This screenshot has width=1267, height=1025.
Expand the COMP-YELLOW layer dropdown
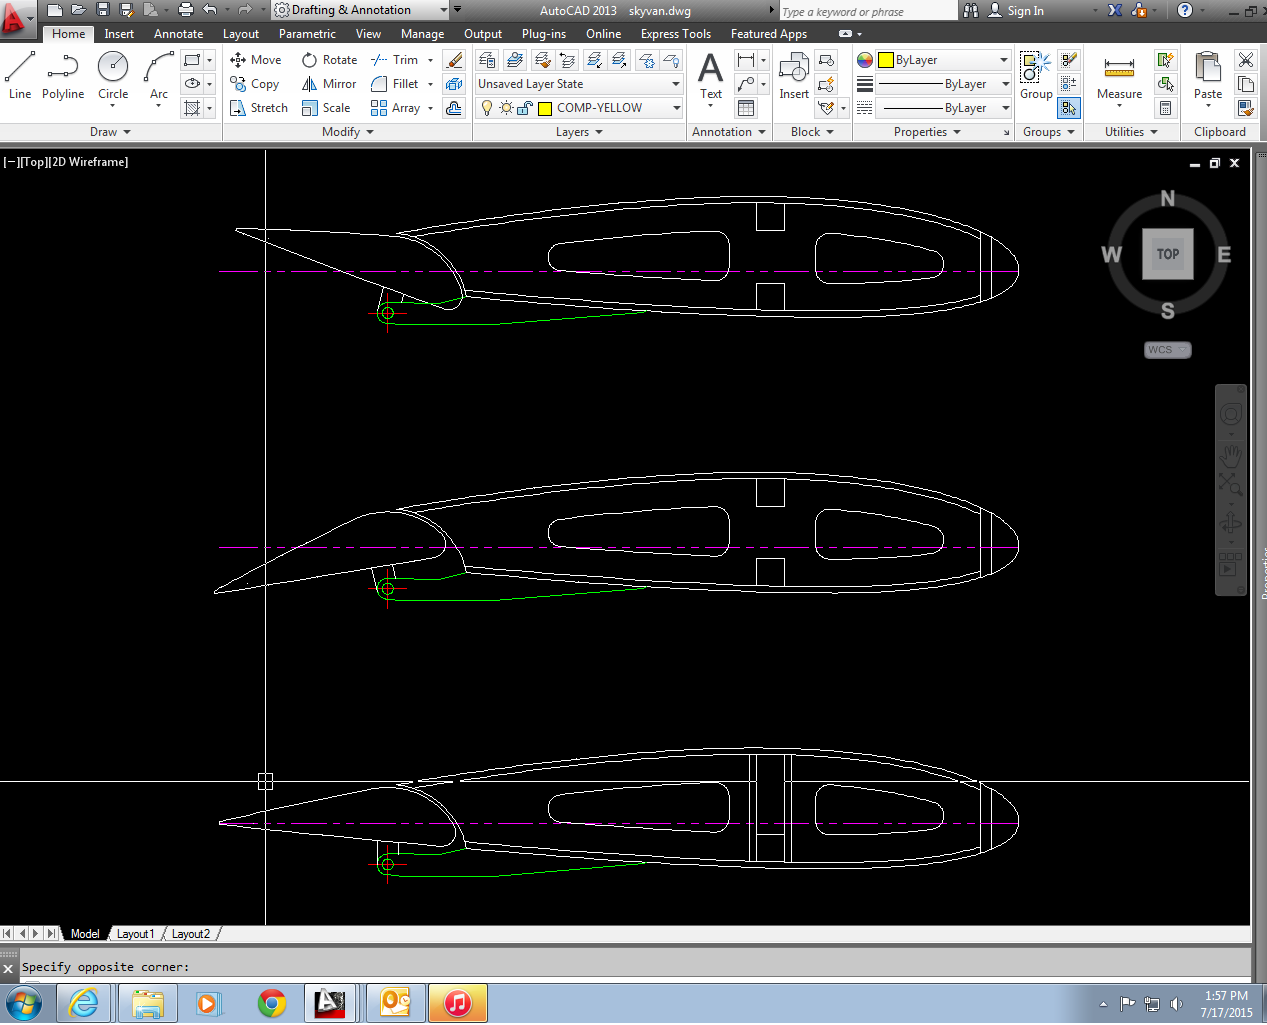676,108
